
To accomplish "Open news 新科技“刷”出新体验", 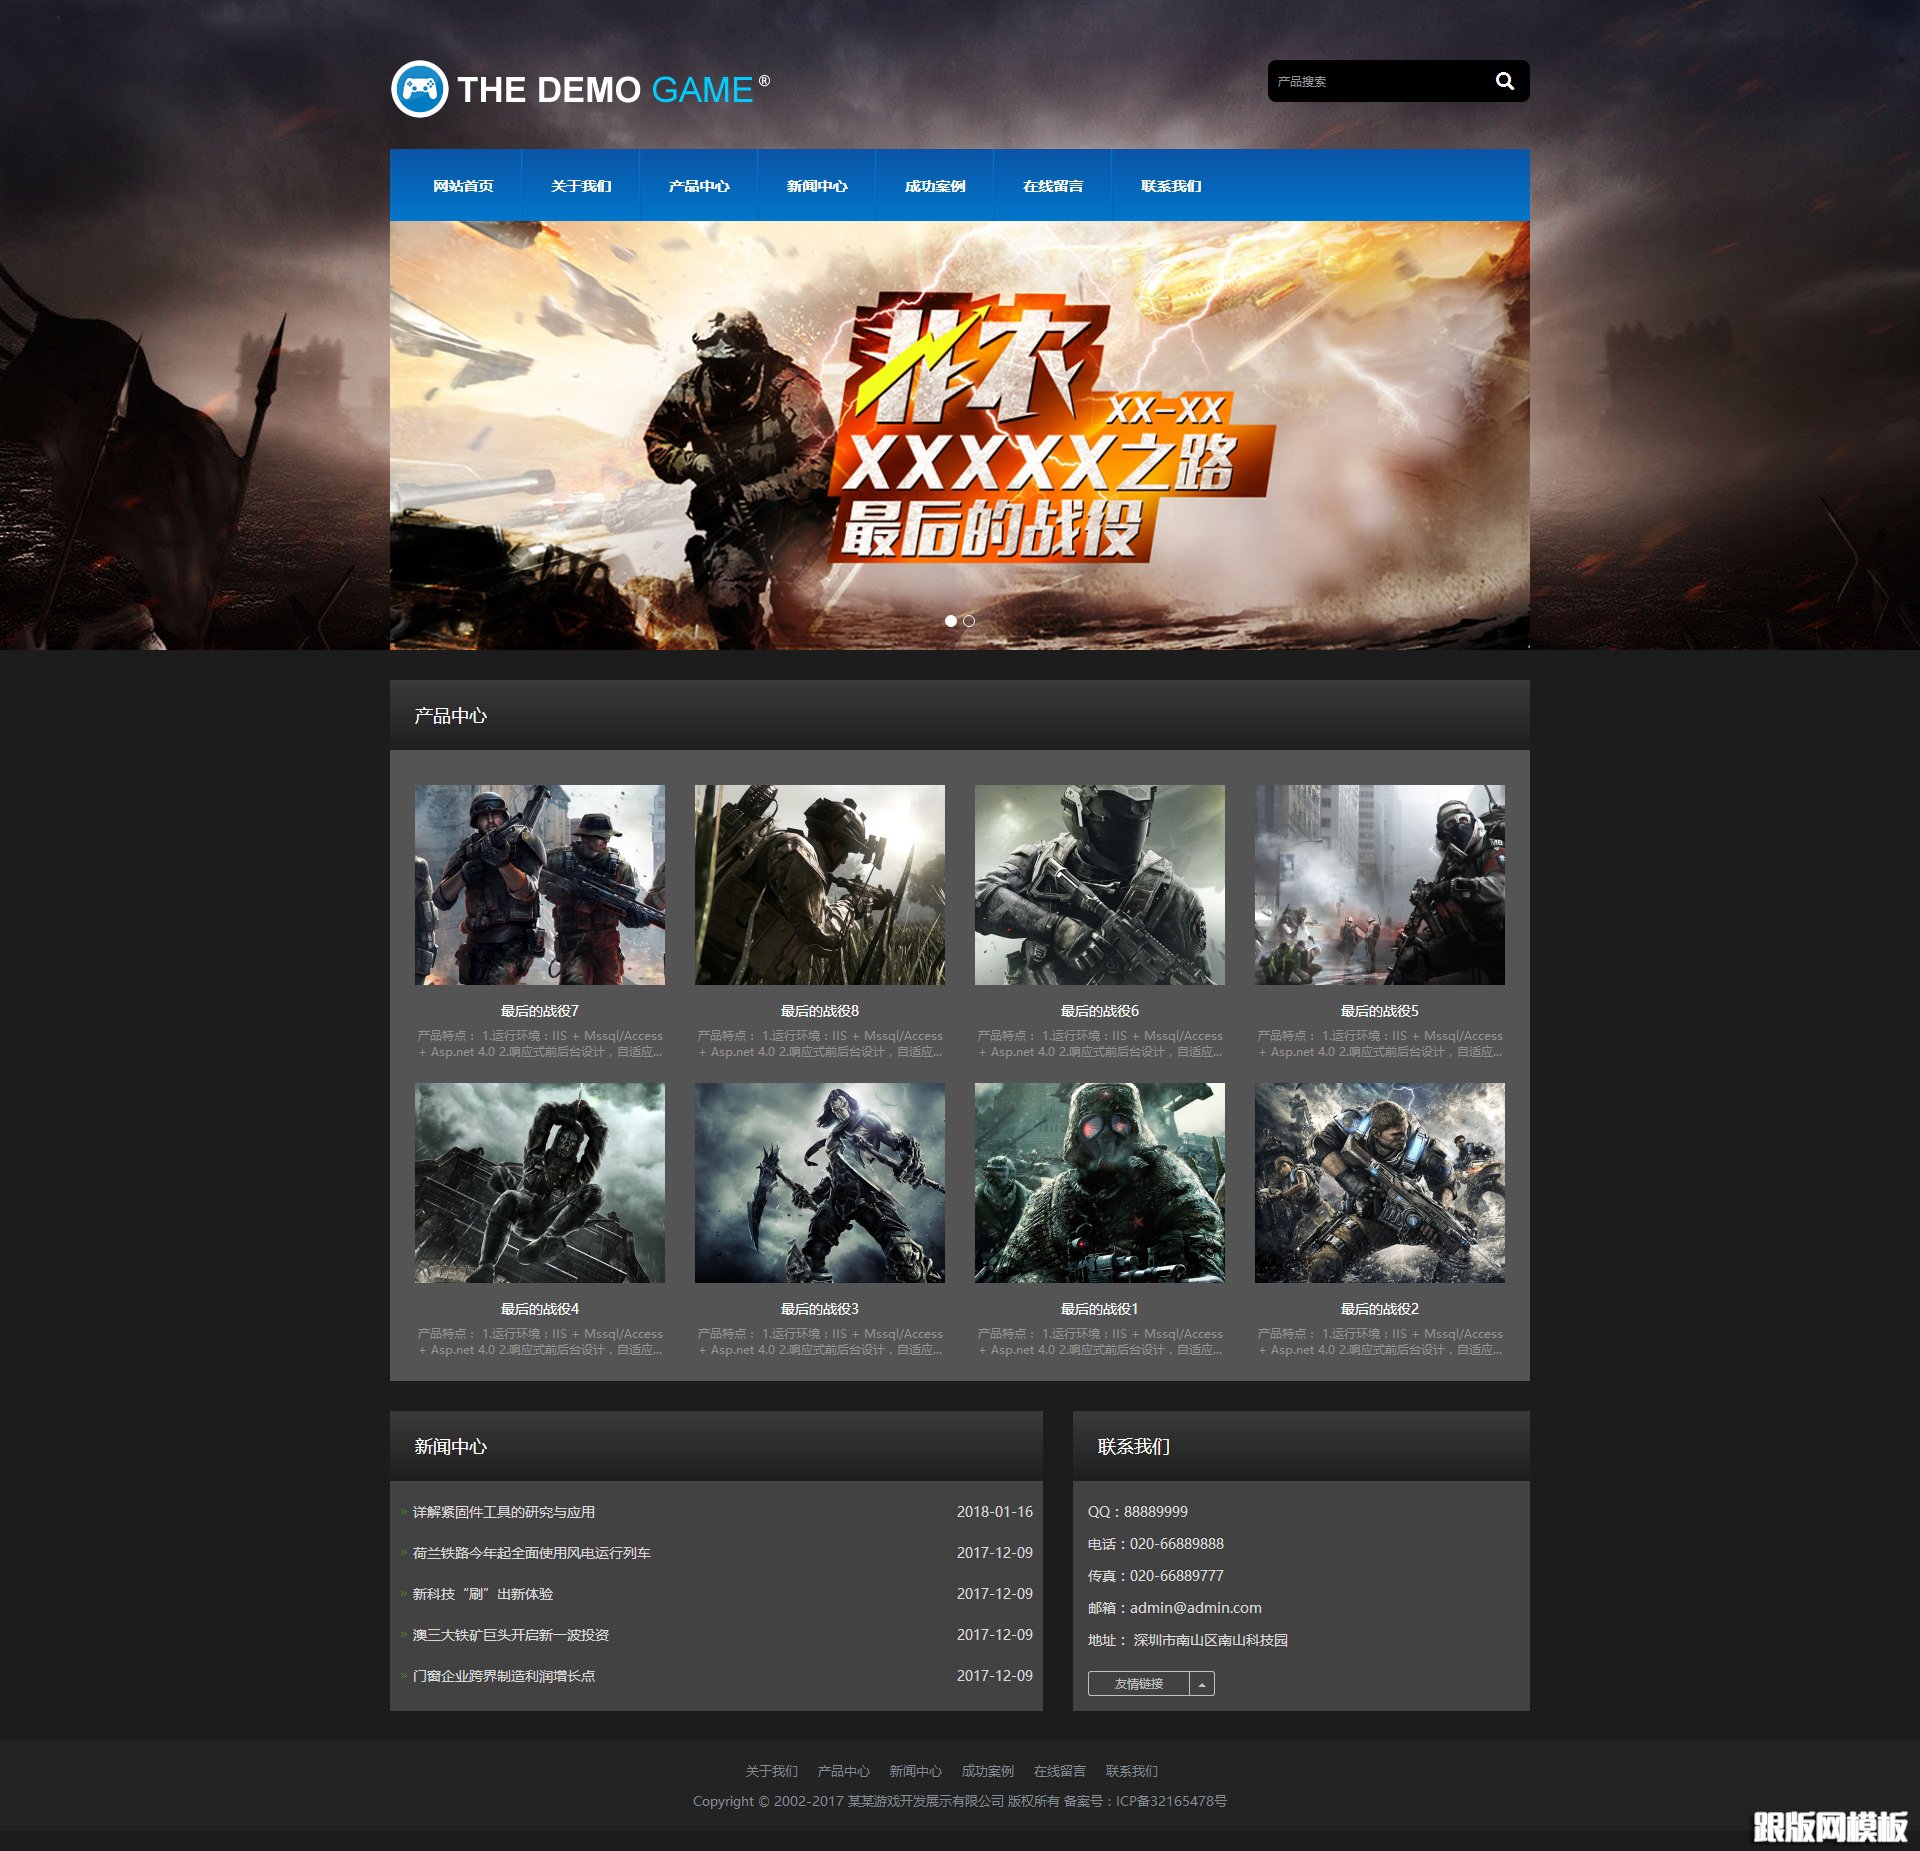I will pyautogui.click(x=482, y=1594).
